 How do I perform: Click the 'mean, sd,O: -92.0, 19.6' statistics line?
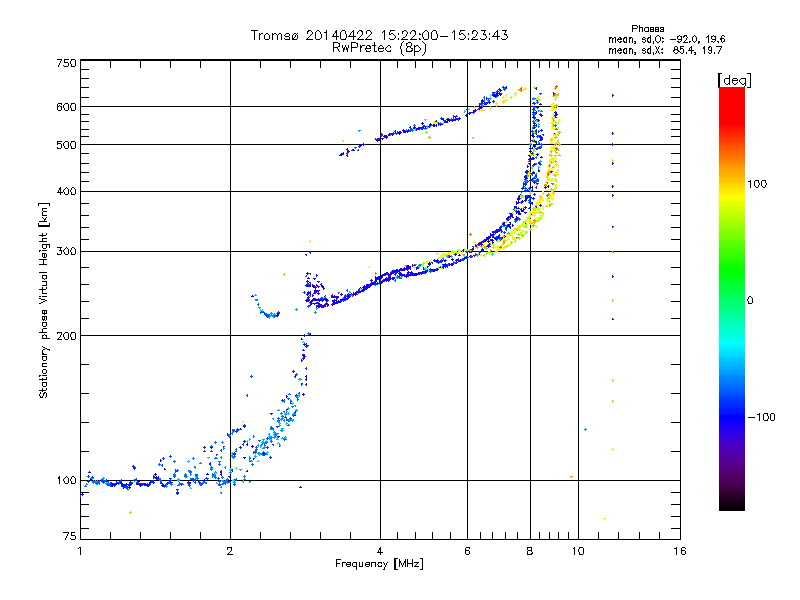[x=666, y=39]
